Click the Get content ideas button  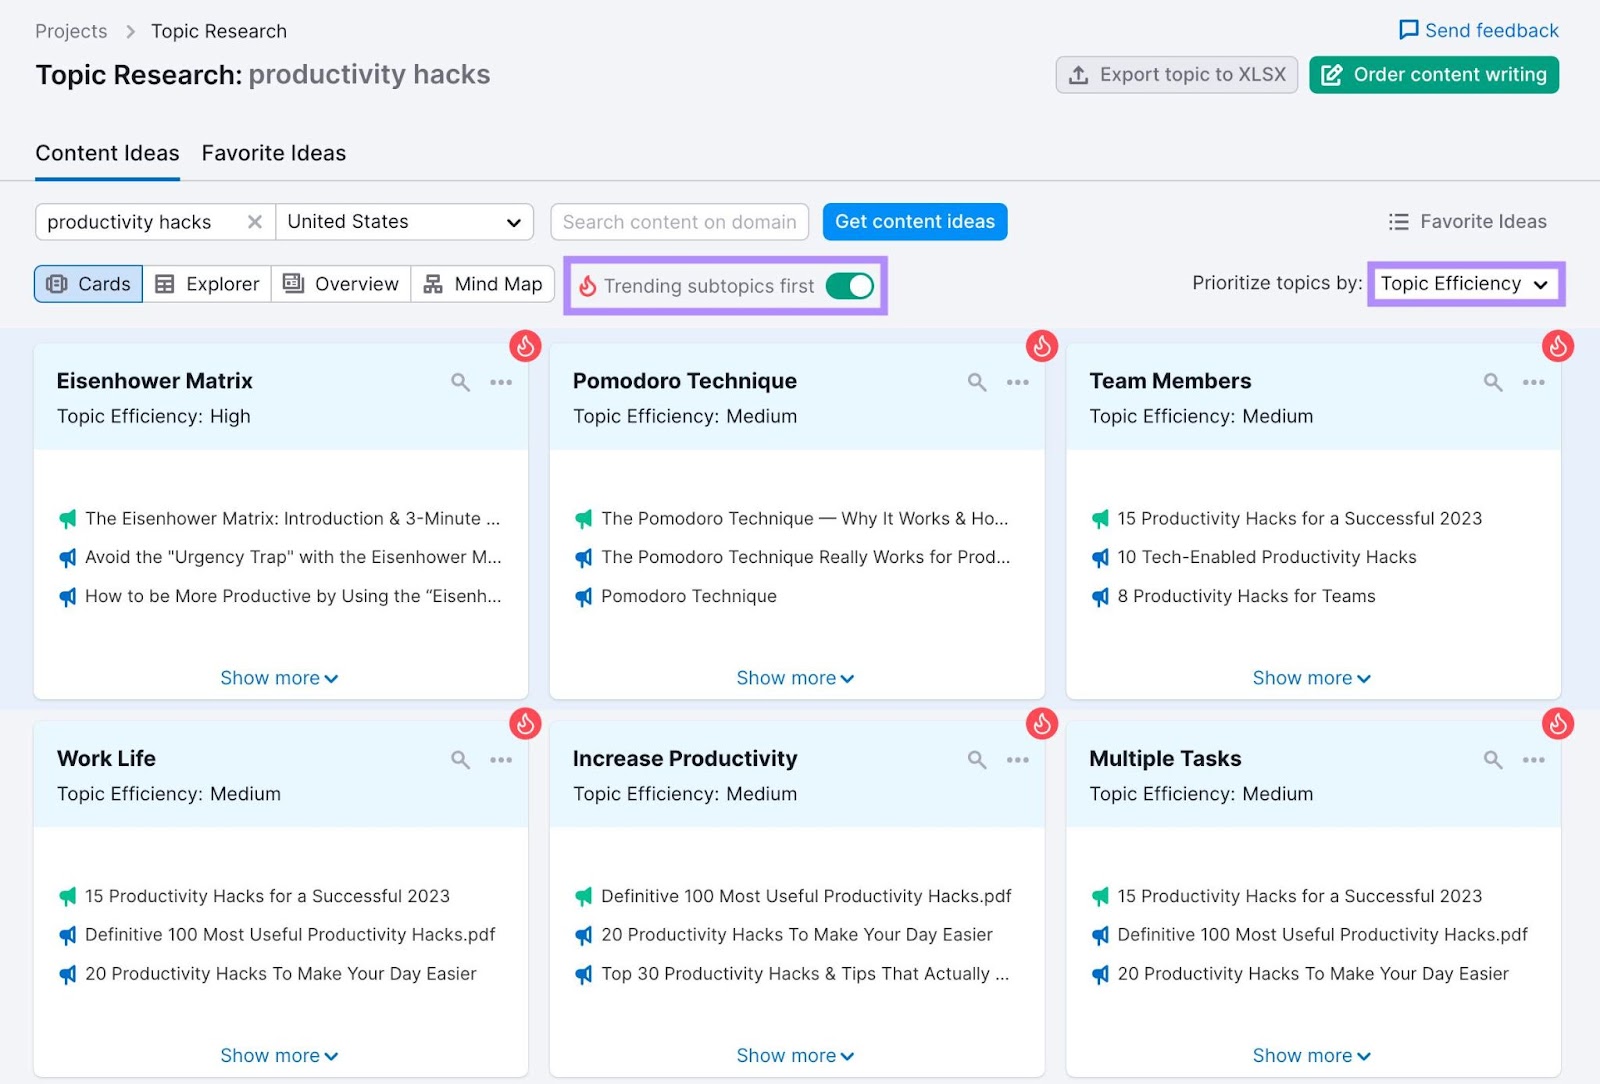(914, 221)
